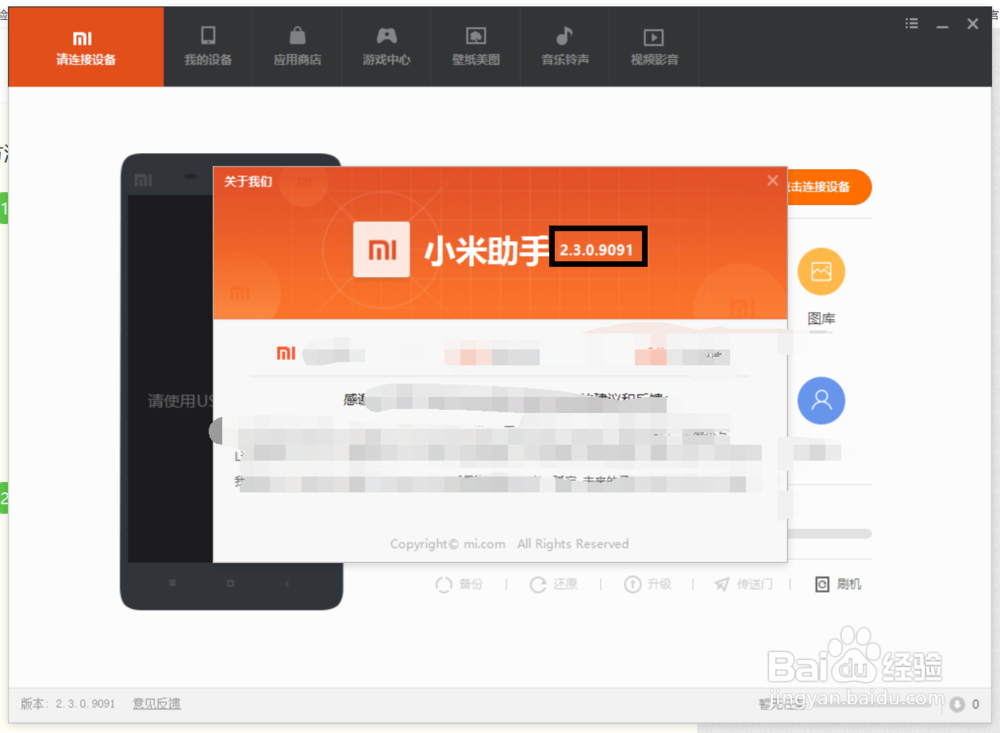Viewport: 1000px width, 733px height.
Task: Go to 壁纸美图 tab
Action: [476, 47]
